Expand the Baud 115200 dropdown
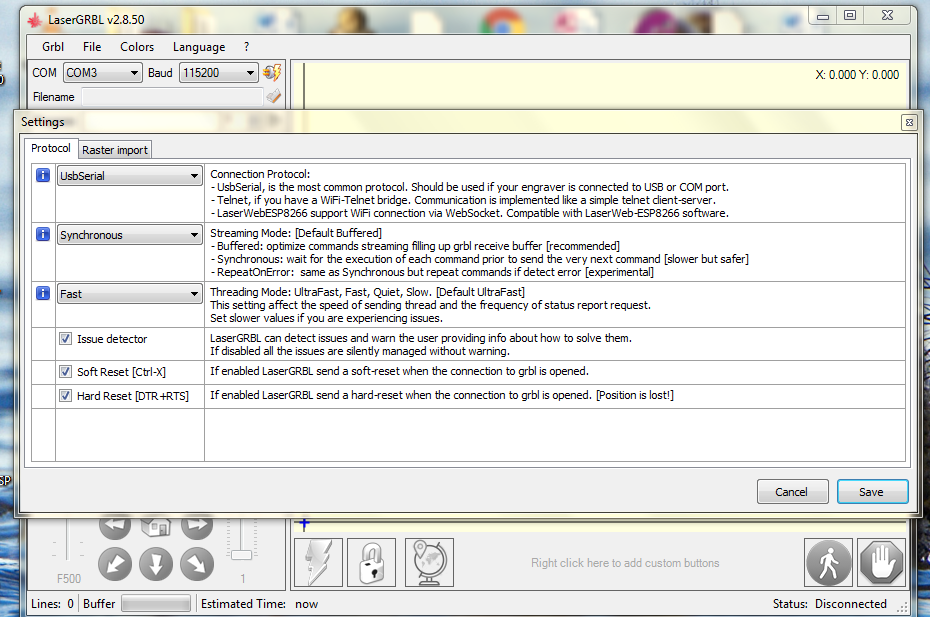Image resolution: width=930 pixels, height=617 pixels. pos(219,73)
